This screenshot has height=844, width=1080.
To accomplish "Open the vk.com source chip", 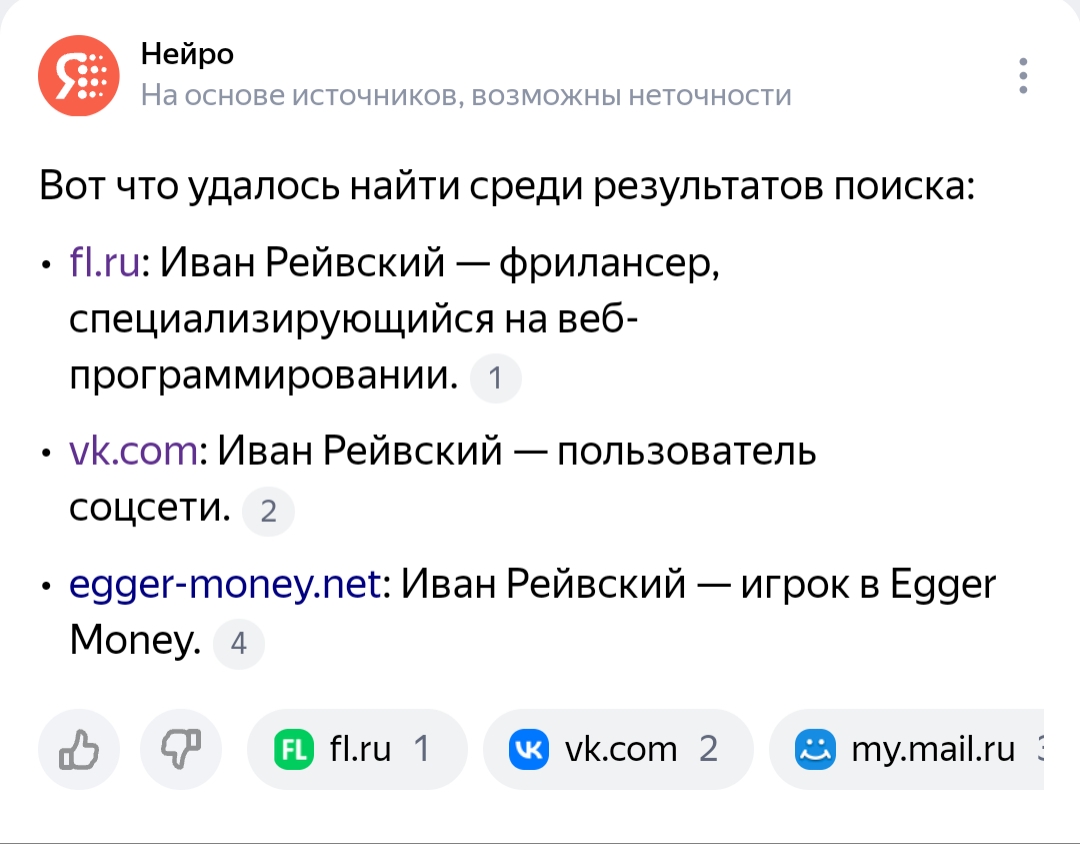I will pyautogui.click(x=617, y=749).
